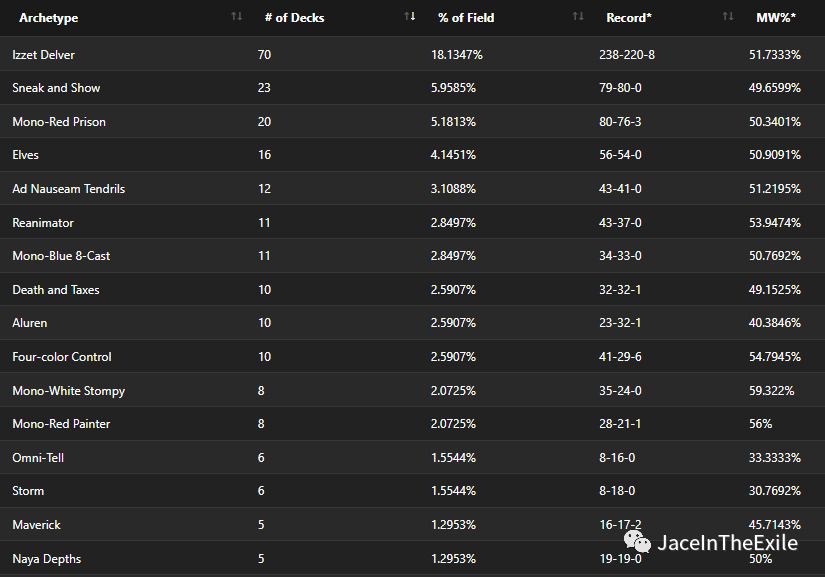The width and height of the screenshot is (825, 577).
Task: Click sort arrows icon beside Archetype header
Action: click(x=236, y=17)
